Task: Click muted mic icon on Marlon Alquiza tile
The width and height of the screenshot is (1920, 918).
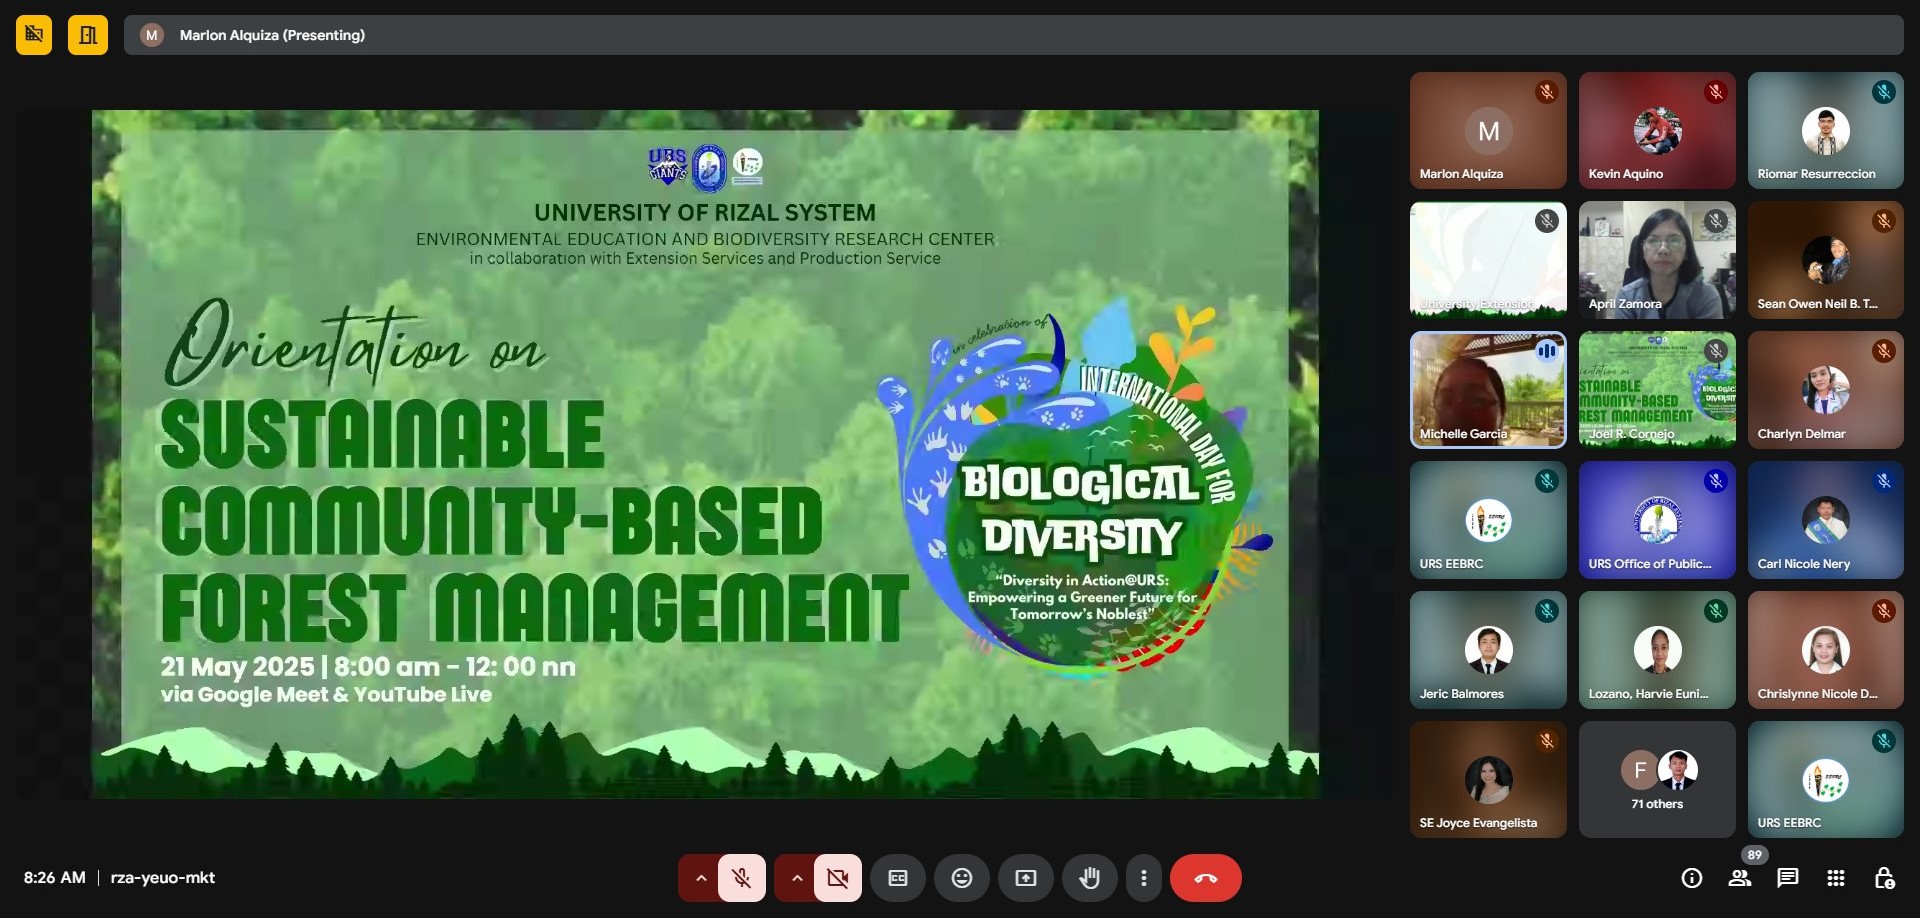Action: tap(1547, 92)
